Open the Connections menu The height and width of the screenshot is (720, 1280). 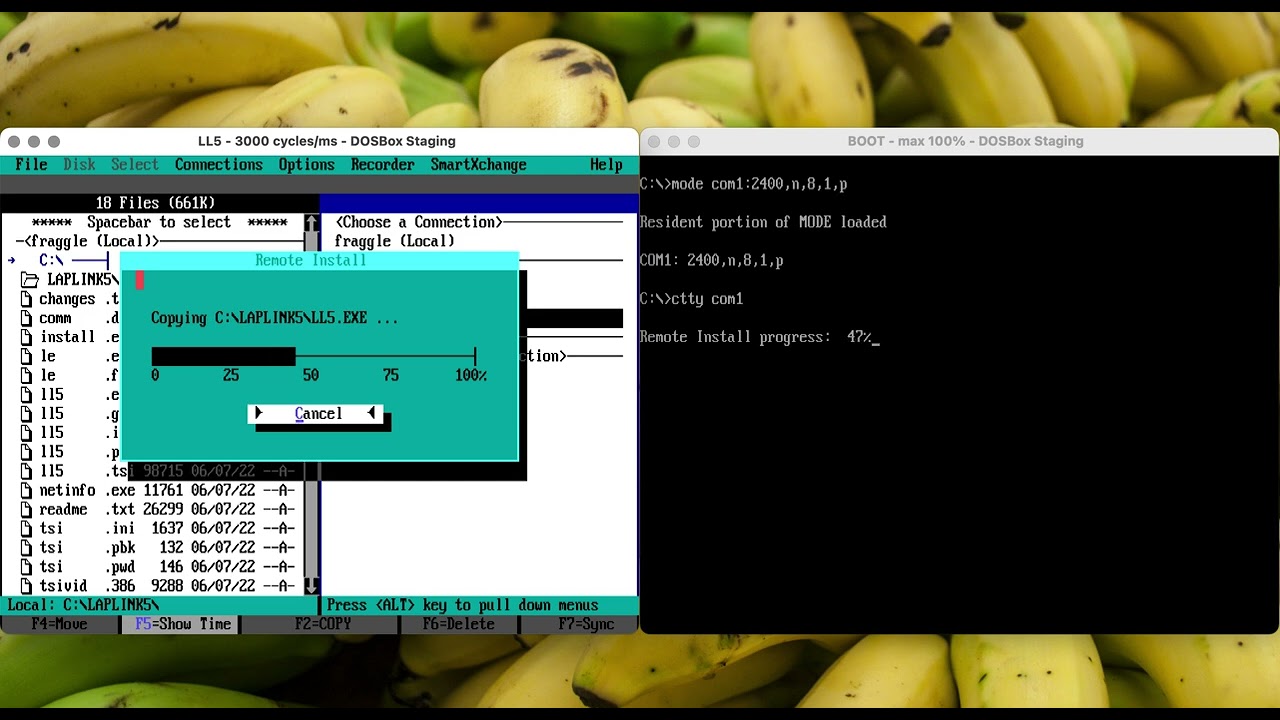click(219, 165)
